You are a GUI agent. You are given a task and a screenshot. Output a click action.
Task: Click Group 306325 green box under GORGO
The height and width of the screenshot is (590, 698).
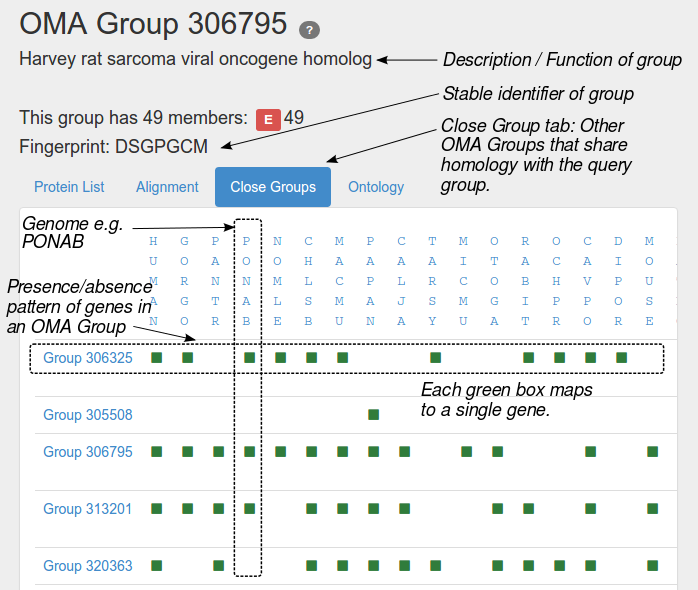[x=188, y=358]
